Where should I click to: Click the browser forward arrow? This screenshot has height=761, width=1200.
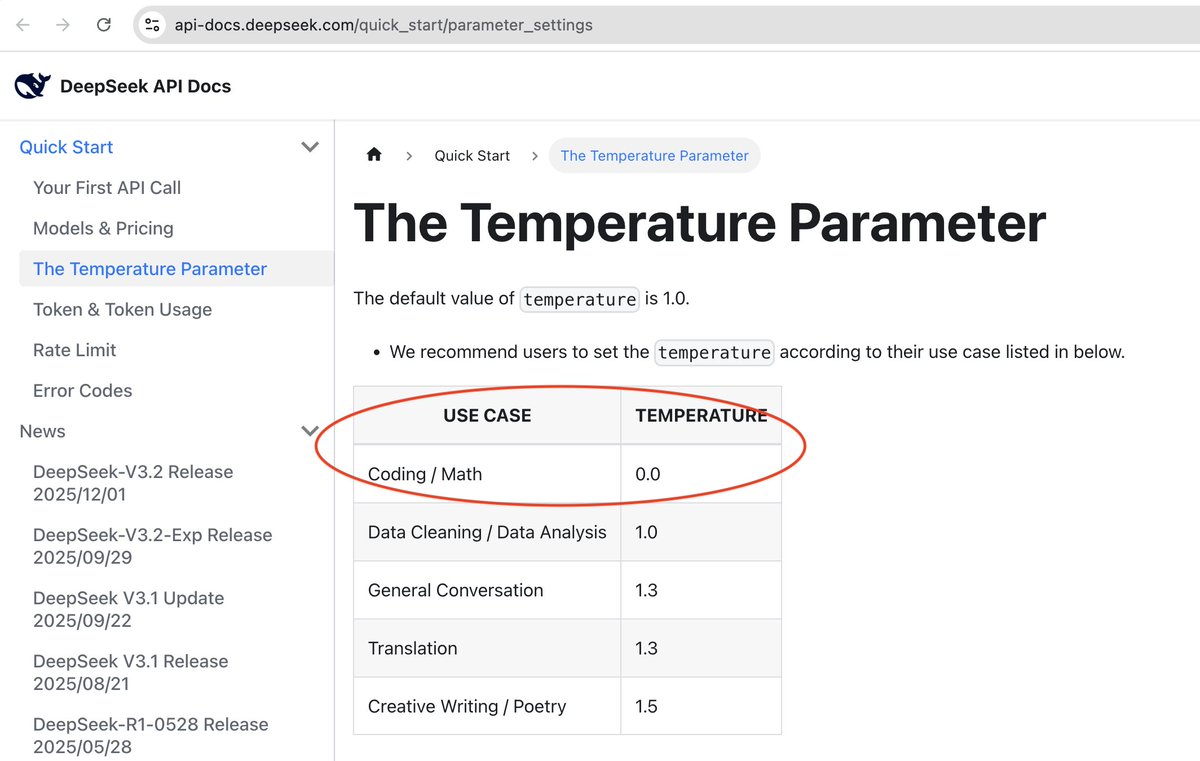63,25
